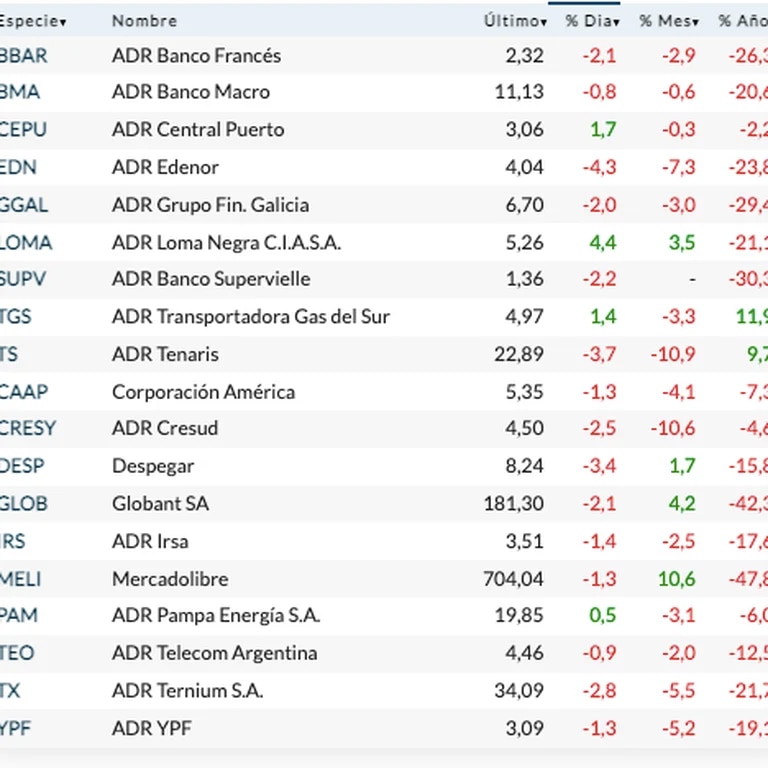Open the TGS ticker link

(15, 317)
